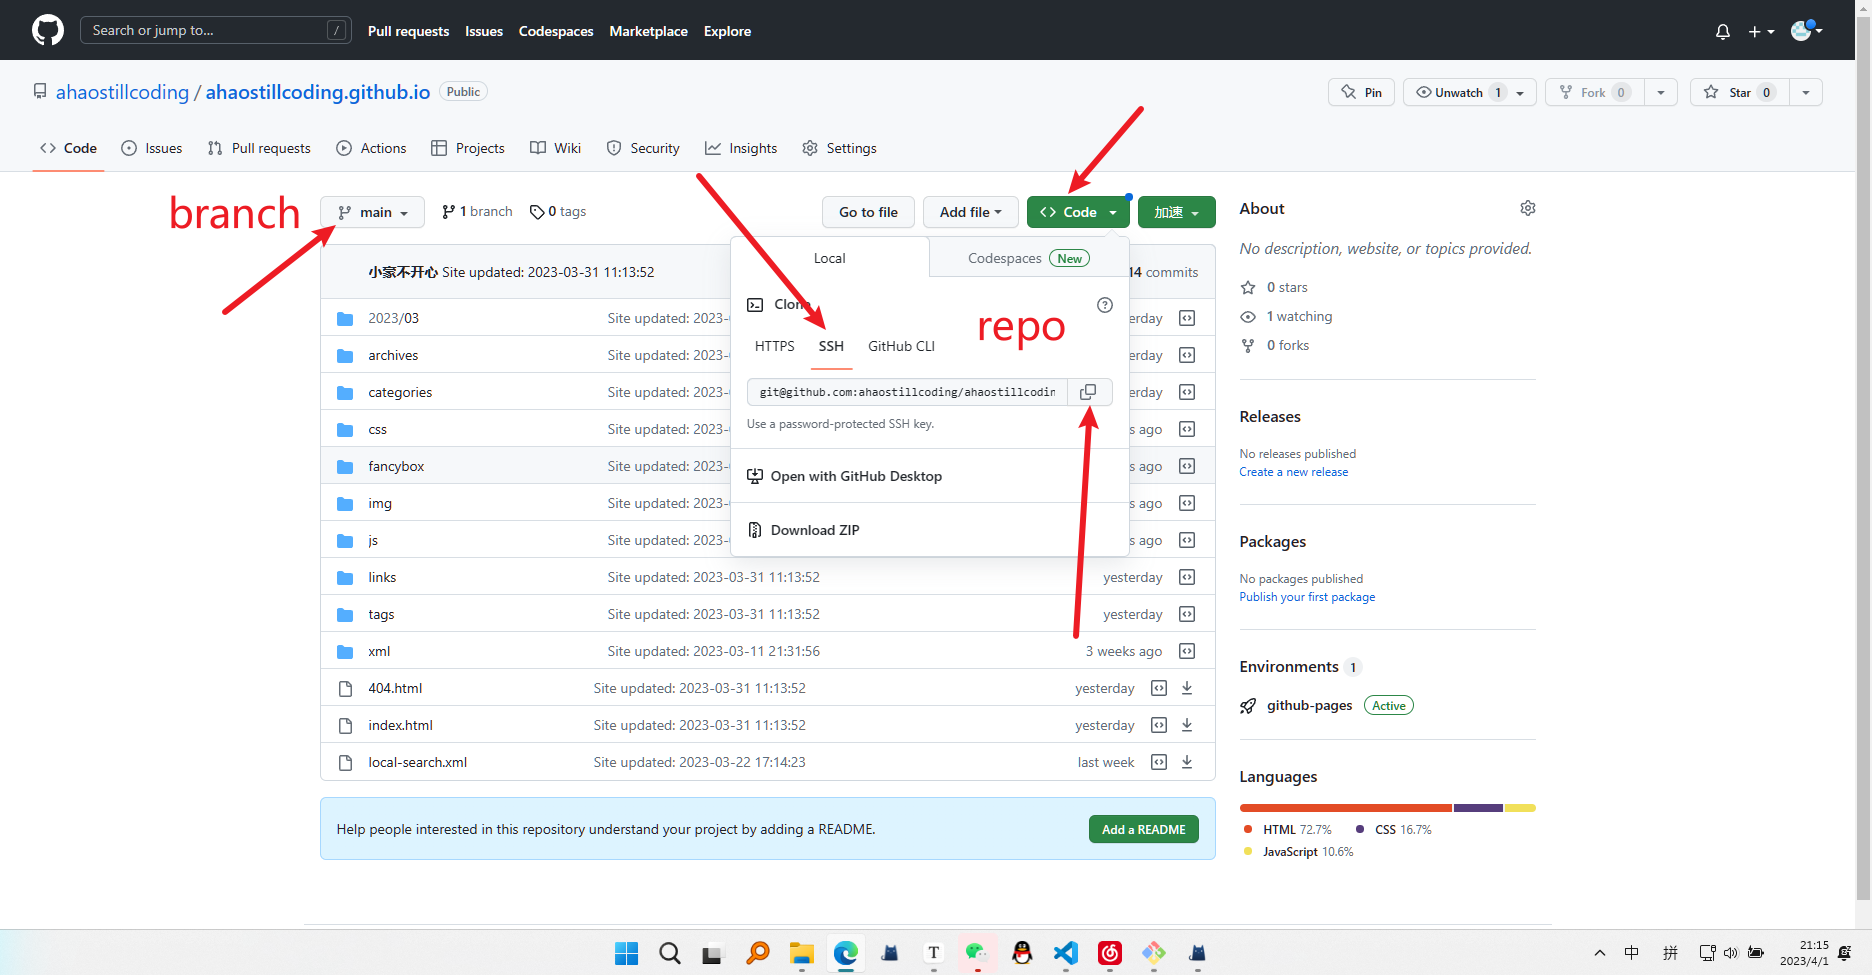Viewport: 1872px width, 975px height.
Task: Pin this repository
Action: [x=1361, y=92]
